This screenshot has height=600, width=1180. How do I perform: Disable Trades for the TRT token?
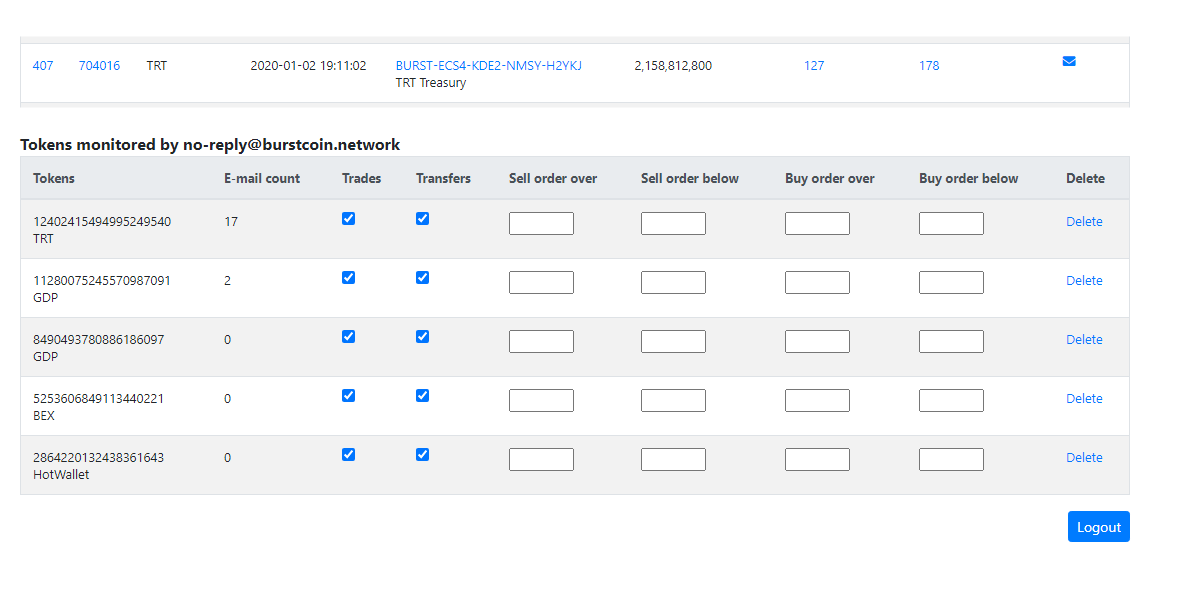pyautogui.click(x=348, y=218)
